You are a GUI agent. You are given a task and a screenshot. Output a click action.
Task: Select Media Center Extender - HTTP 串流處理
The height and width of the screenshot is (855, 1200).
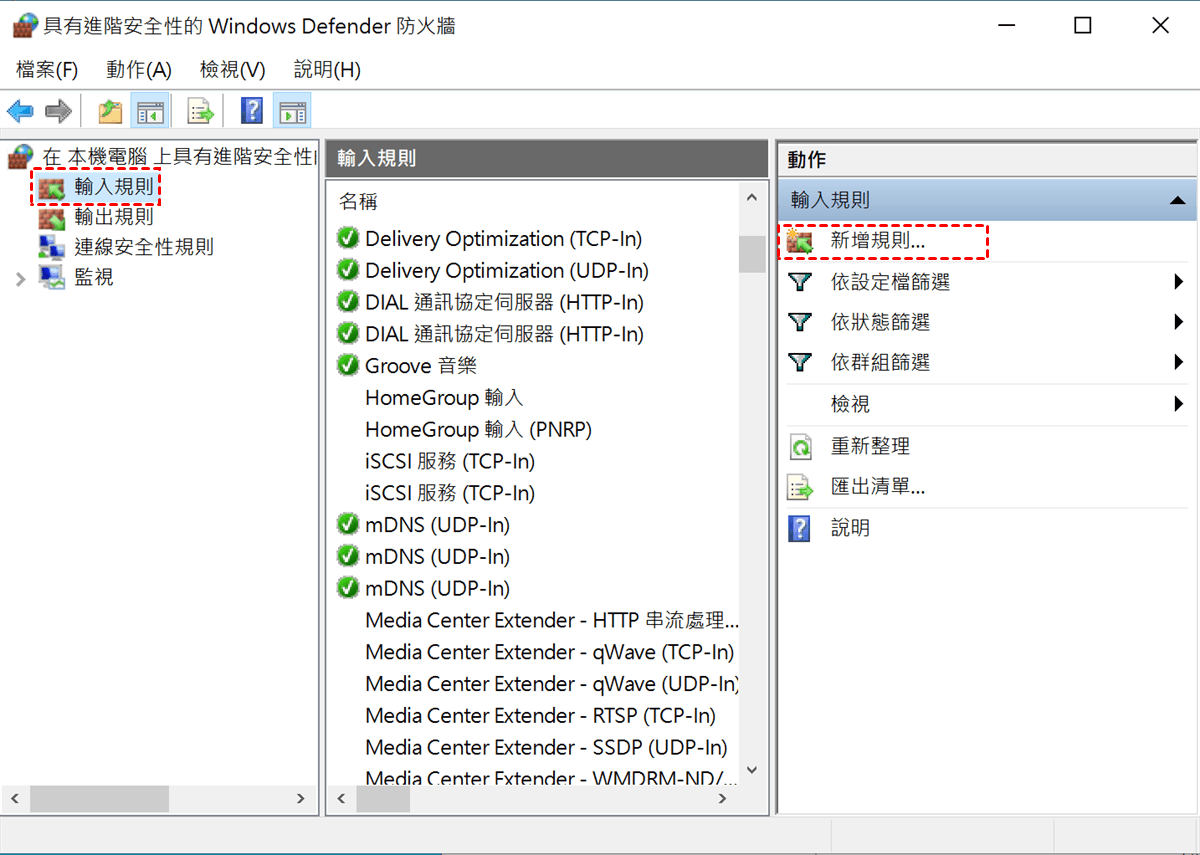552,620
